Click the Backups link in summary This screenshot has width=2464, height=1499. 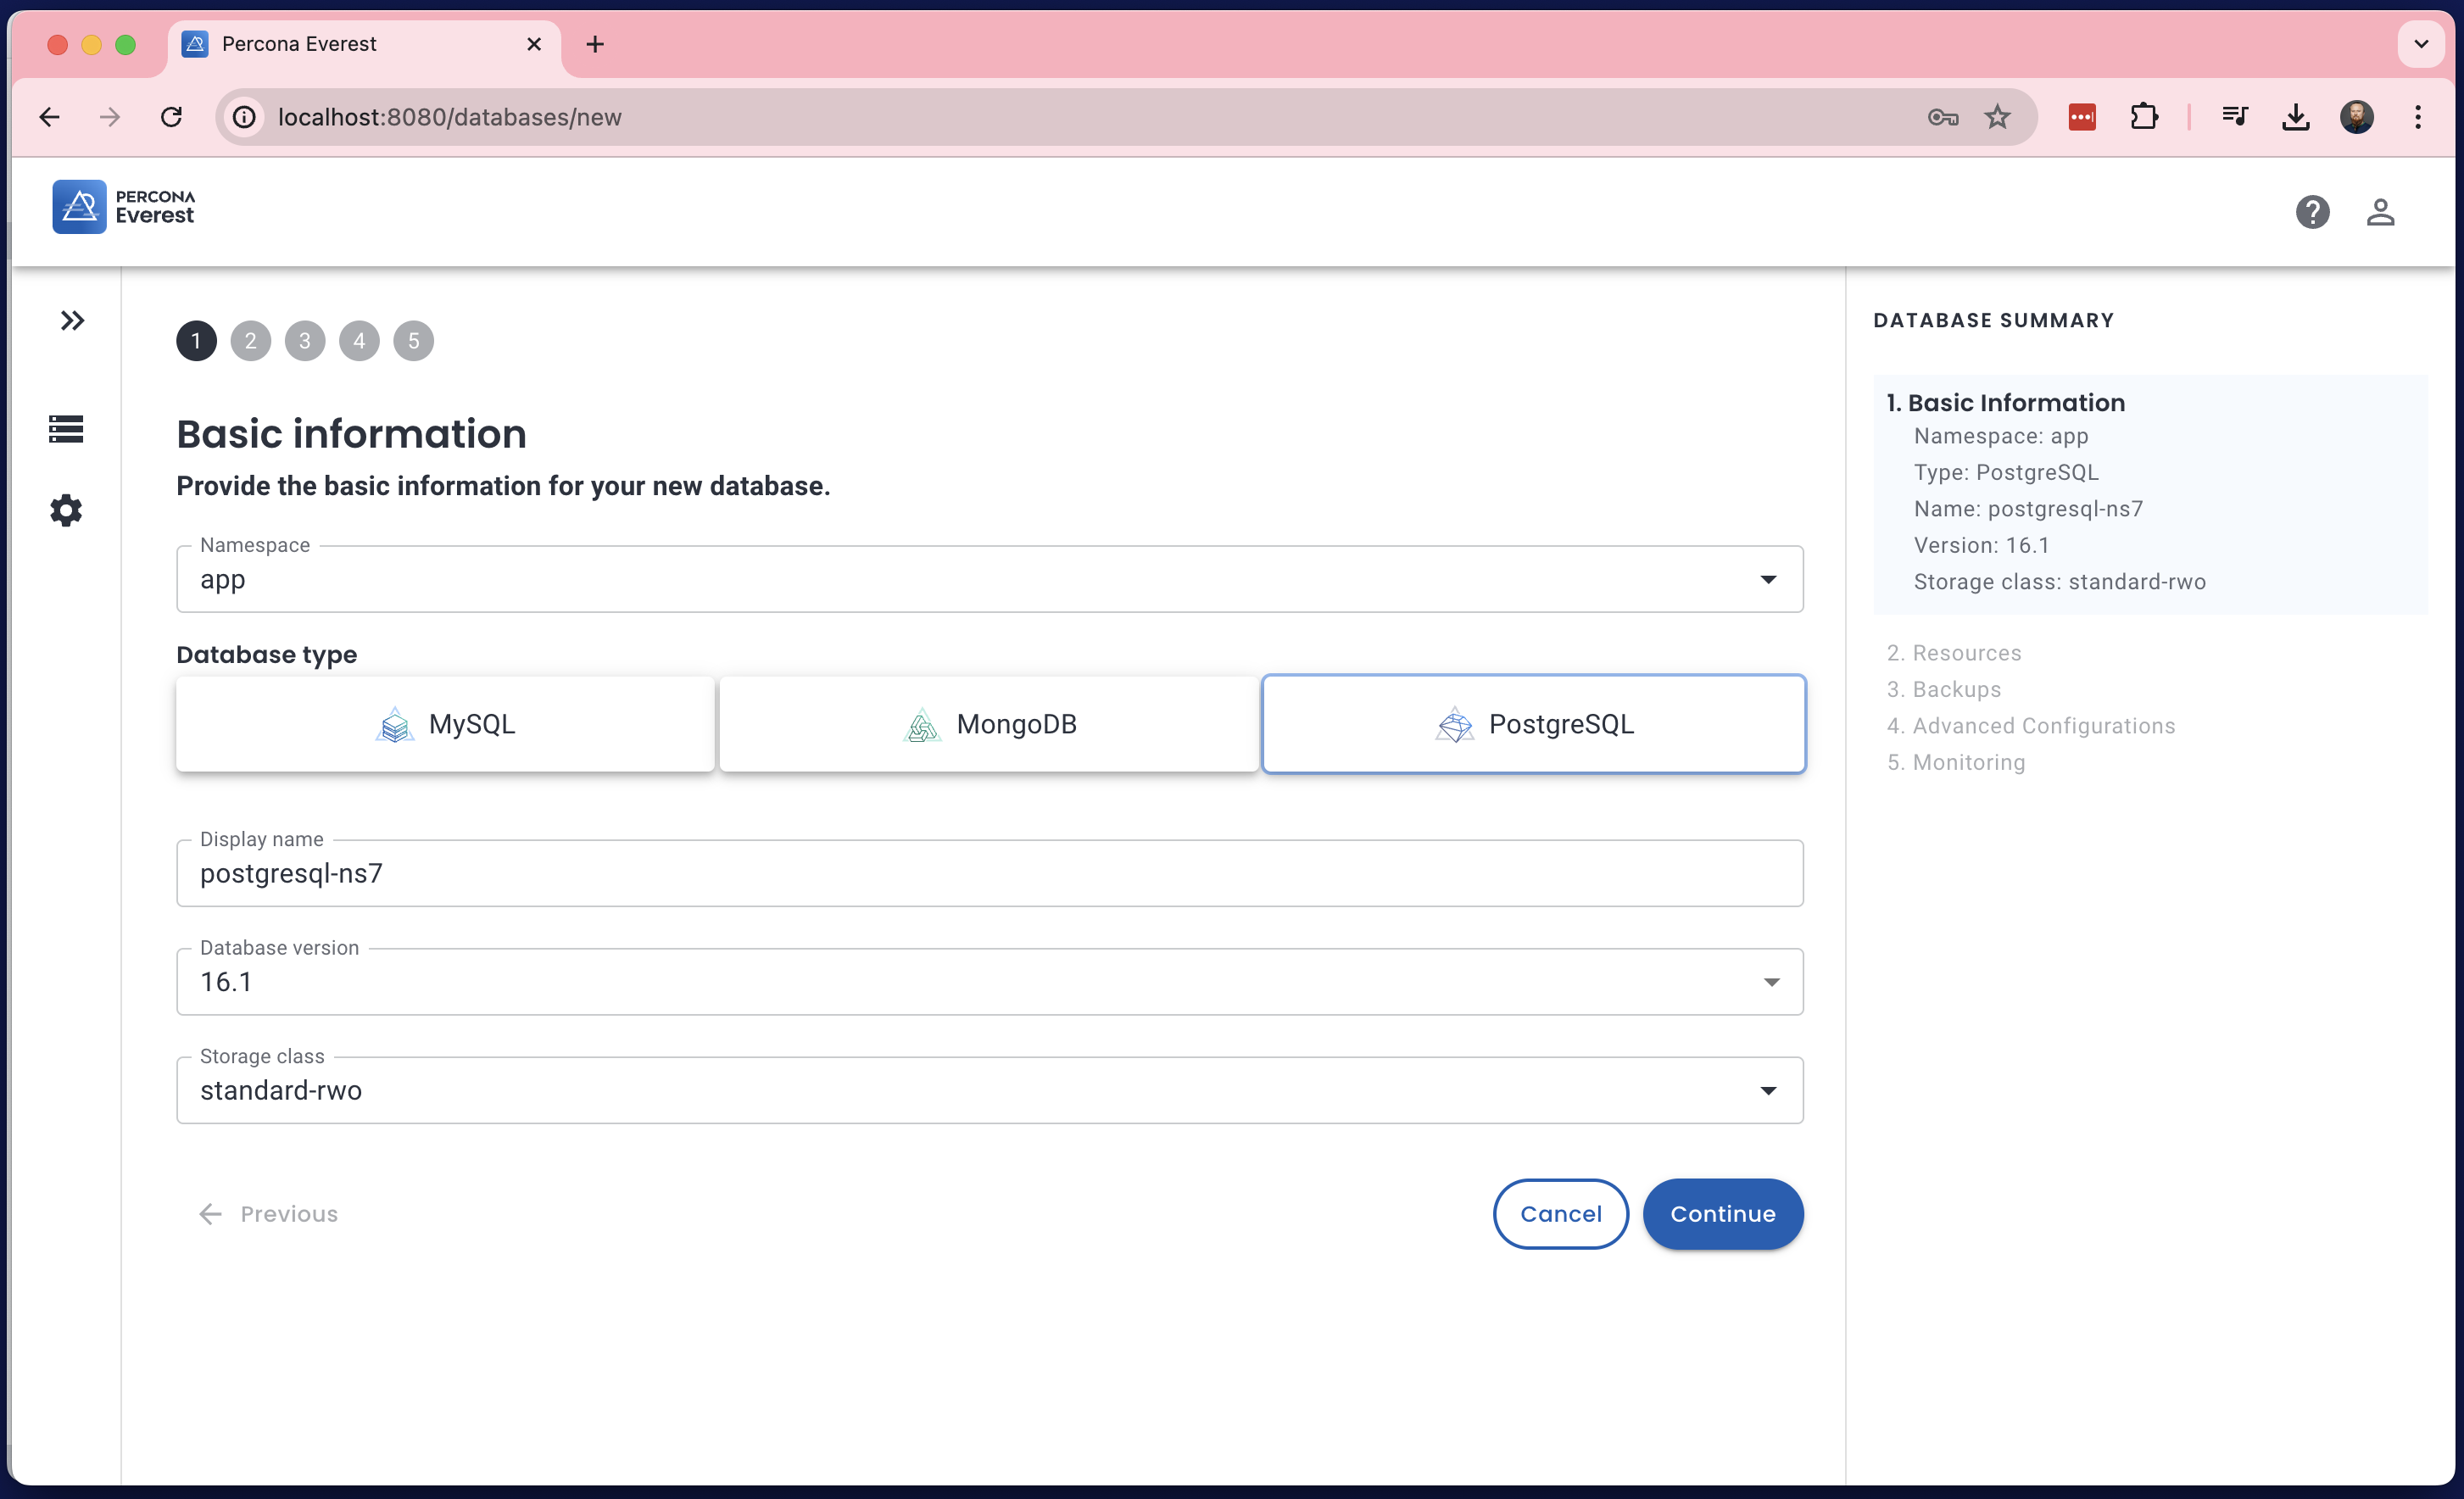tap(1957, 688)
